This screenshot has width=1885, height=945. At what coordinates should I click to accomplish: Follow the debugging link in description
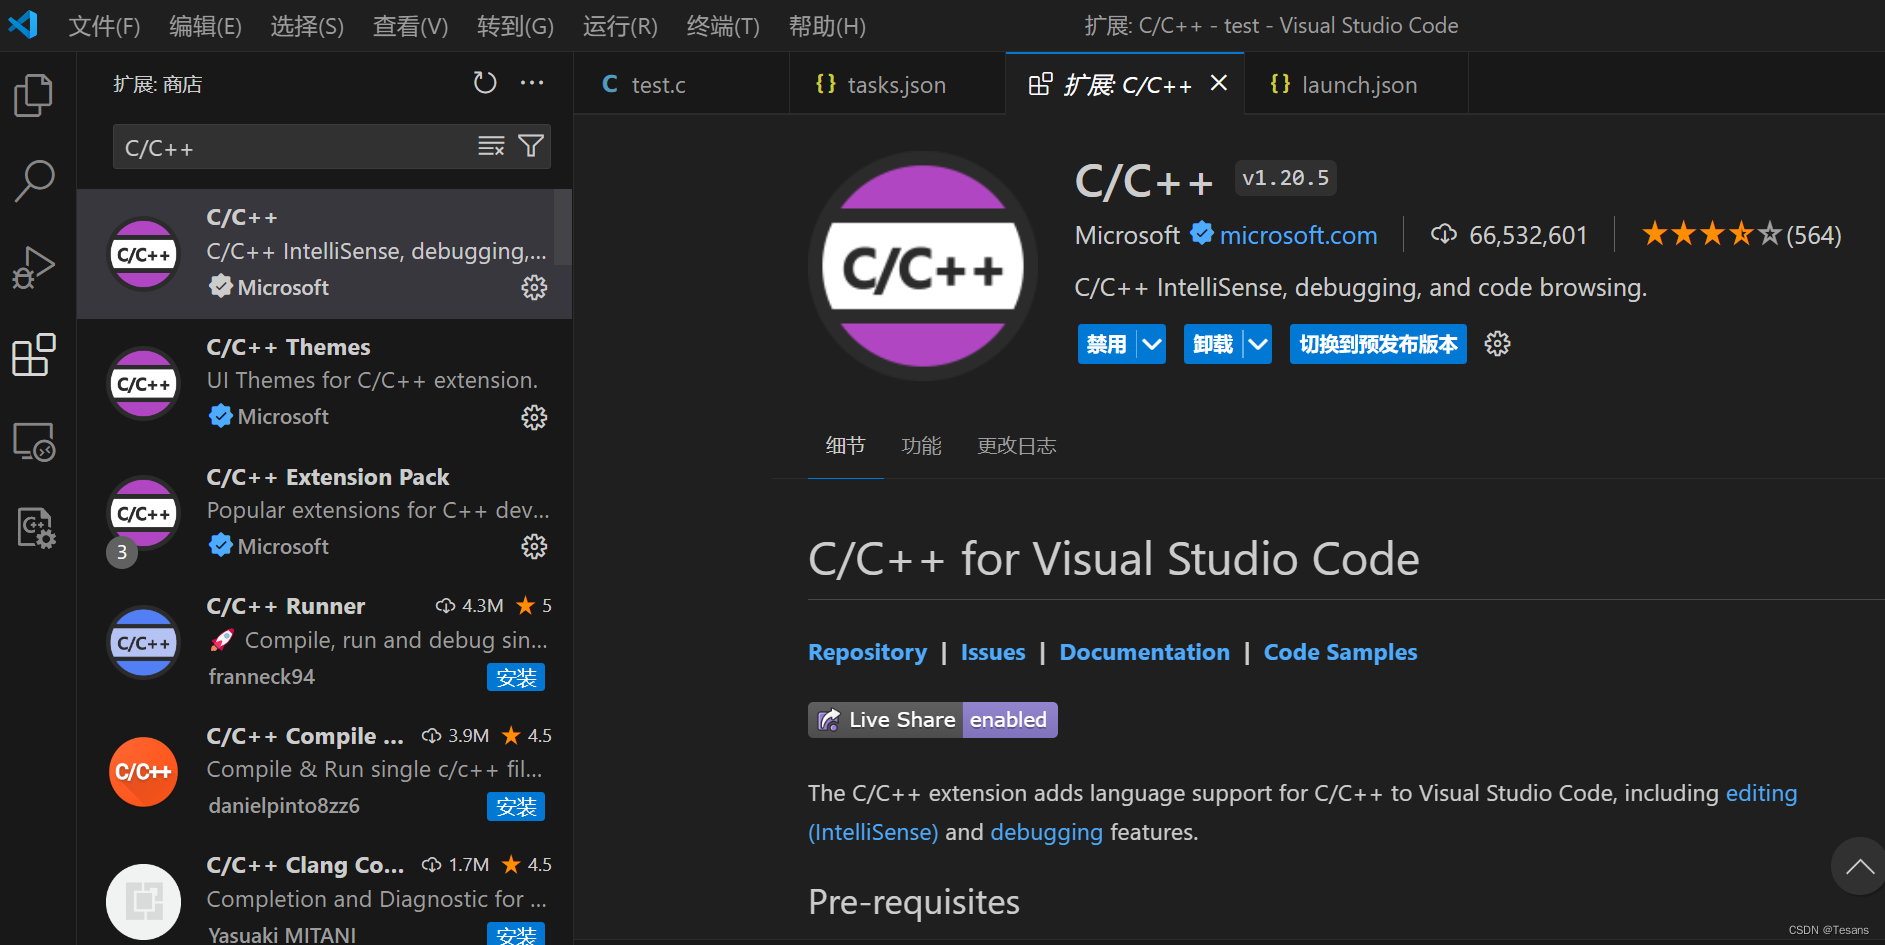click(x=1046, y=832)
